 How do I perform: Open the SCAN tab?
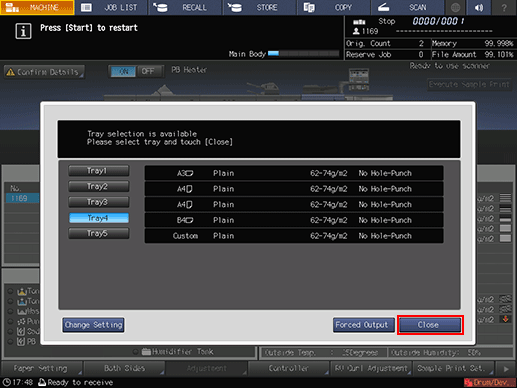coord(408,7)
